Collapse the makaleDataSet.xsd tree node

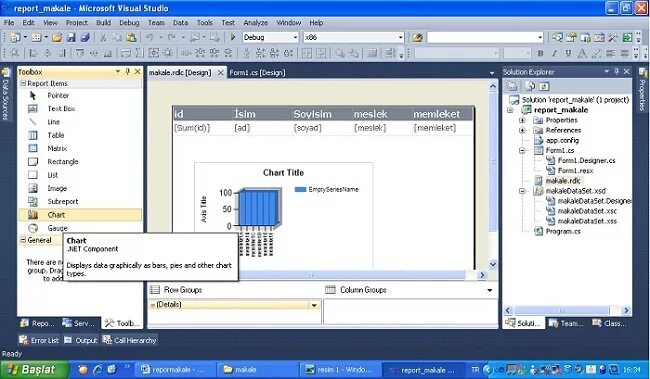[x=522, y=191]
